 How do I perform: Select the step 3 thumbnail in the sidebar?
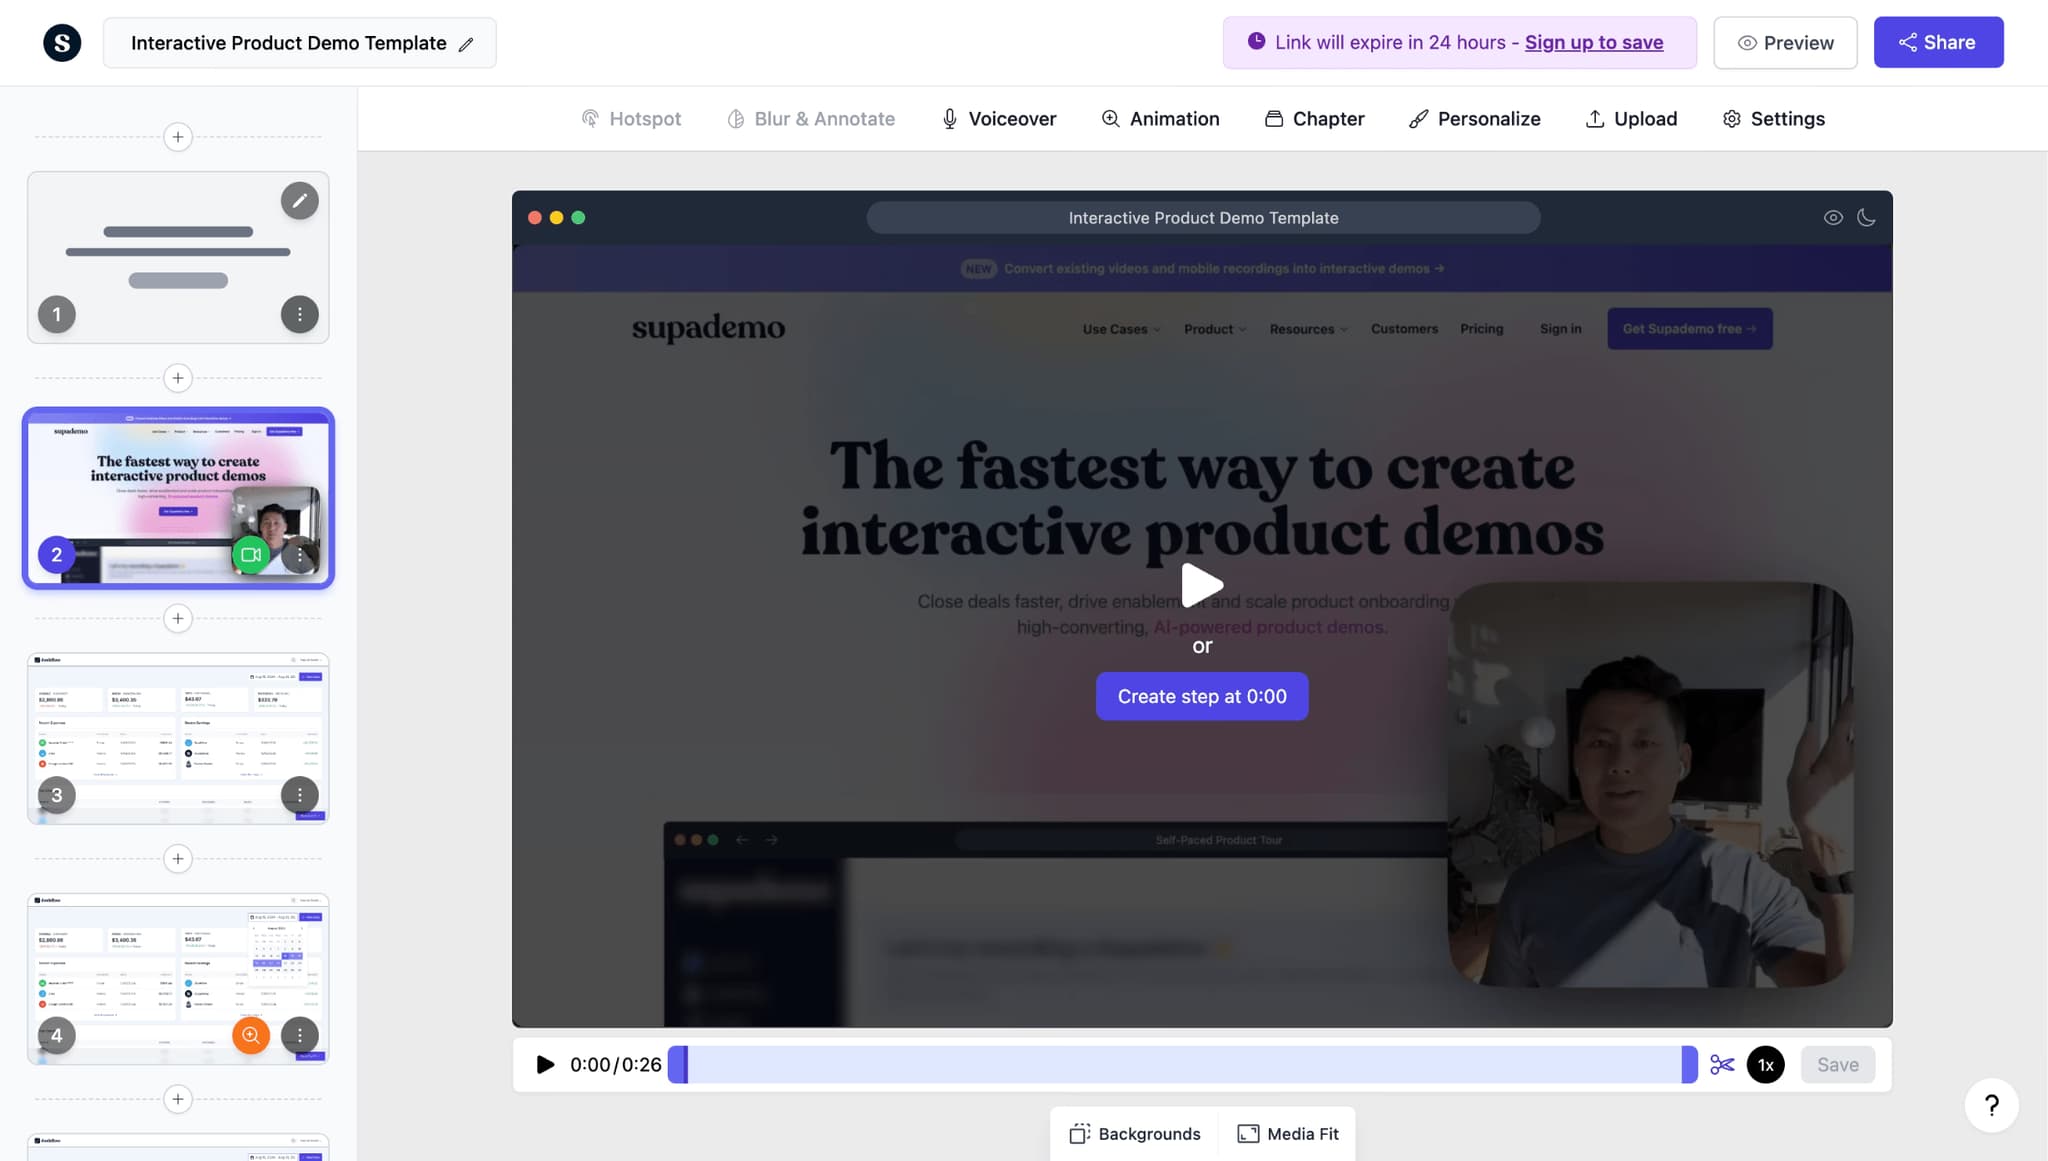(x=178, y=738)
